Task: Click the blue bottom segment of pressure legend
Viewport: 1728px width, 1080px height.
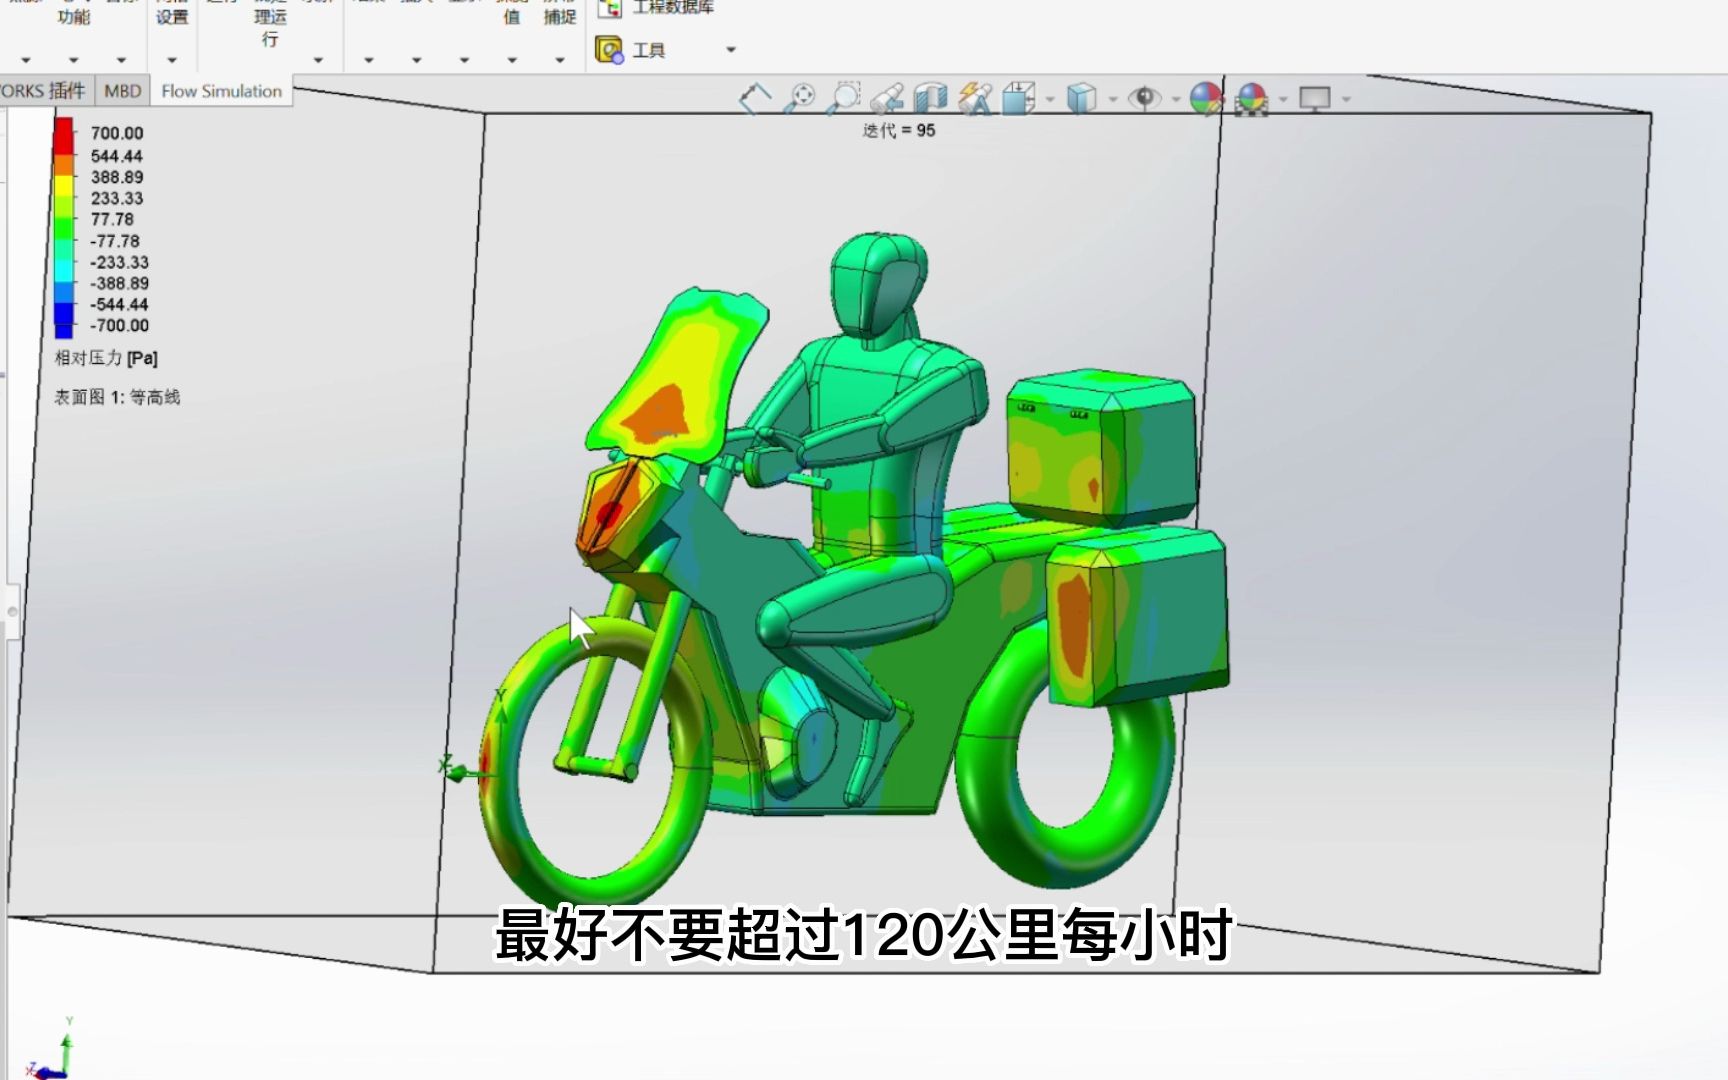Action: pos(63,321)
